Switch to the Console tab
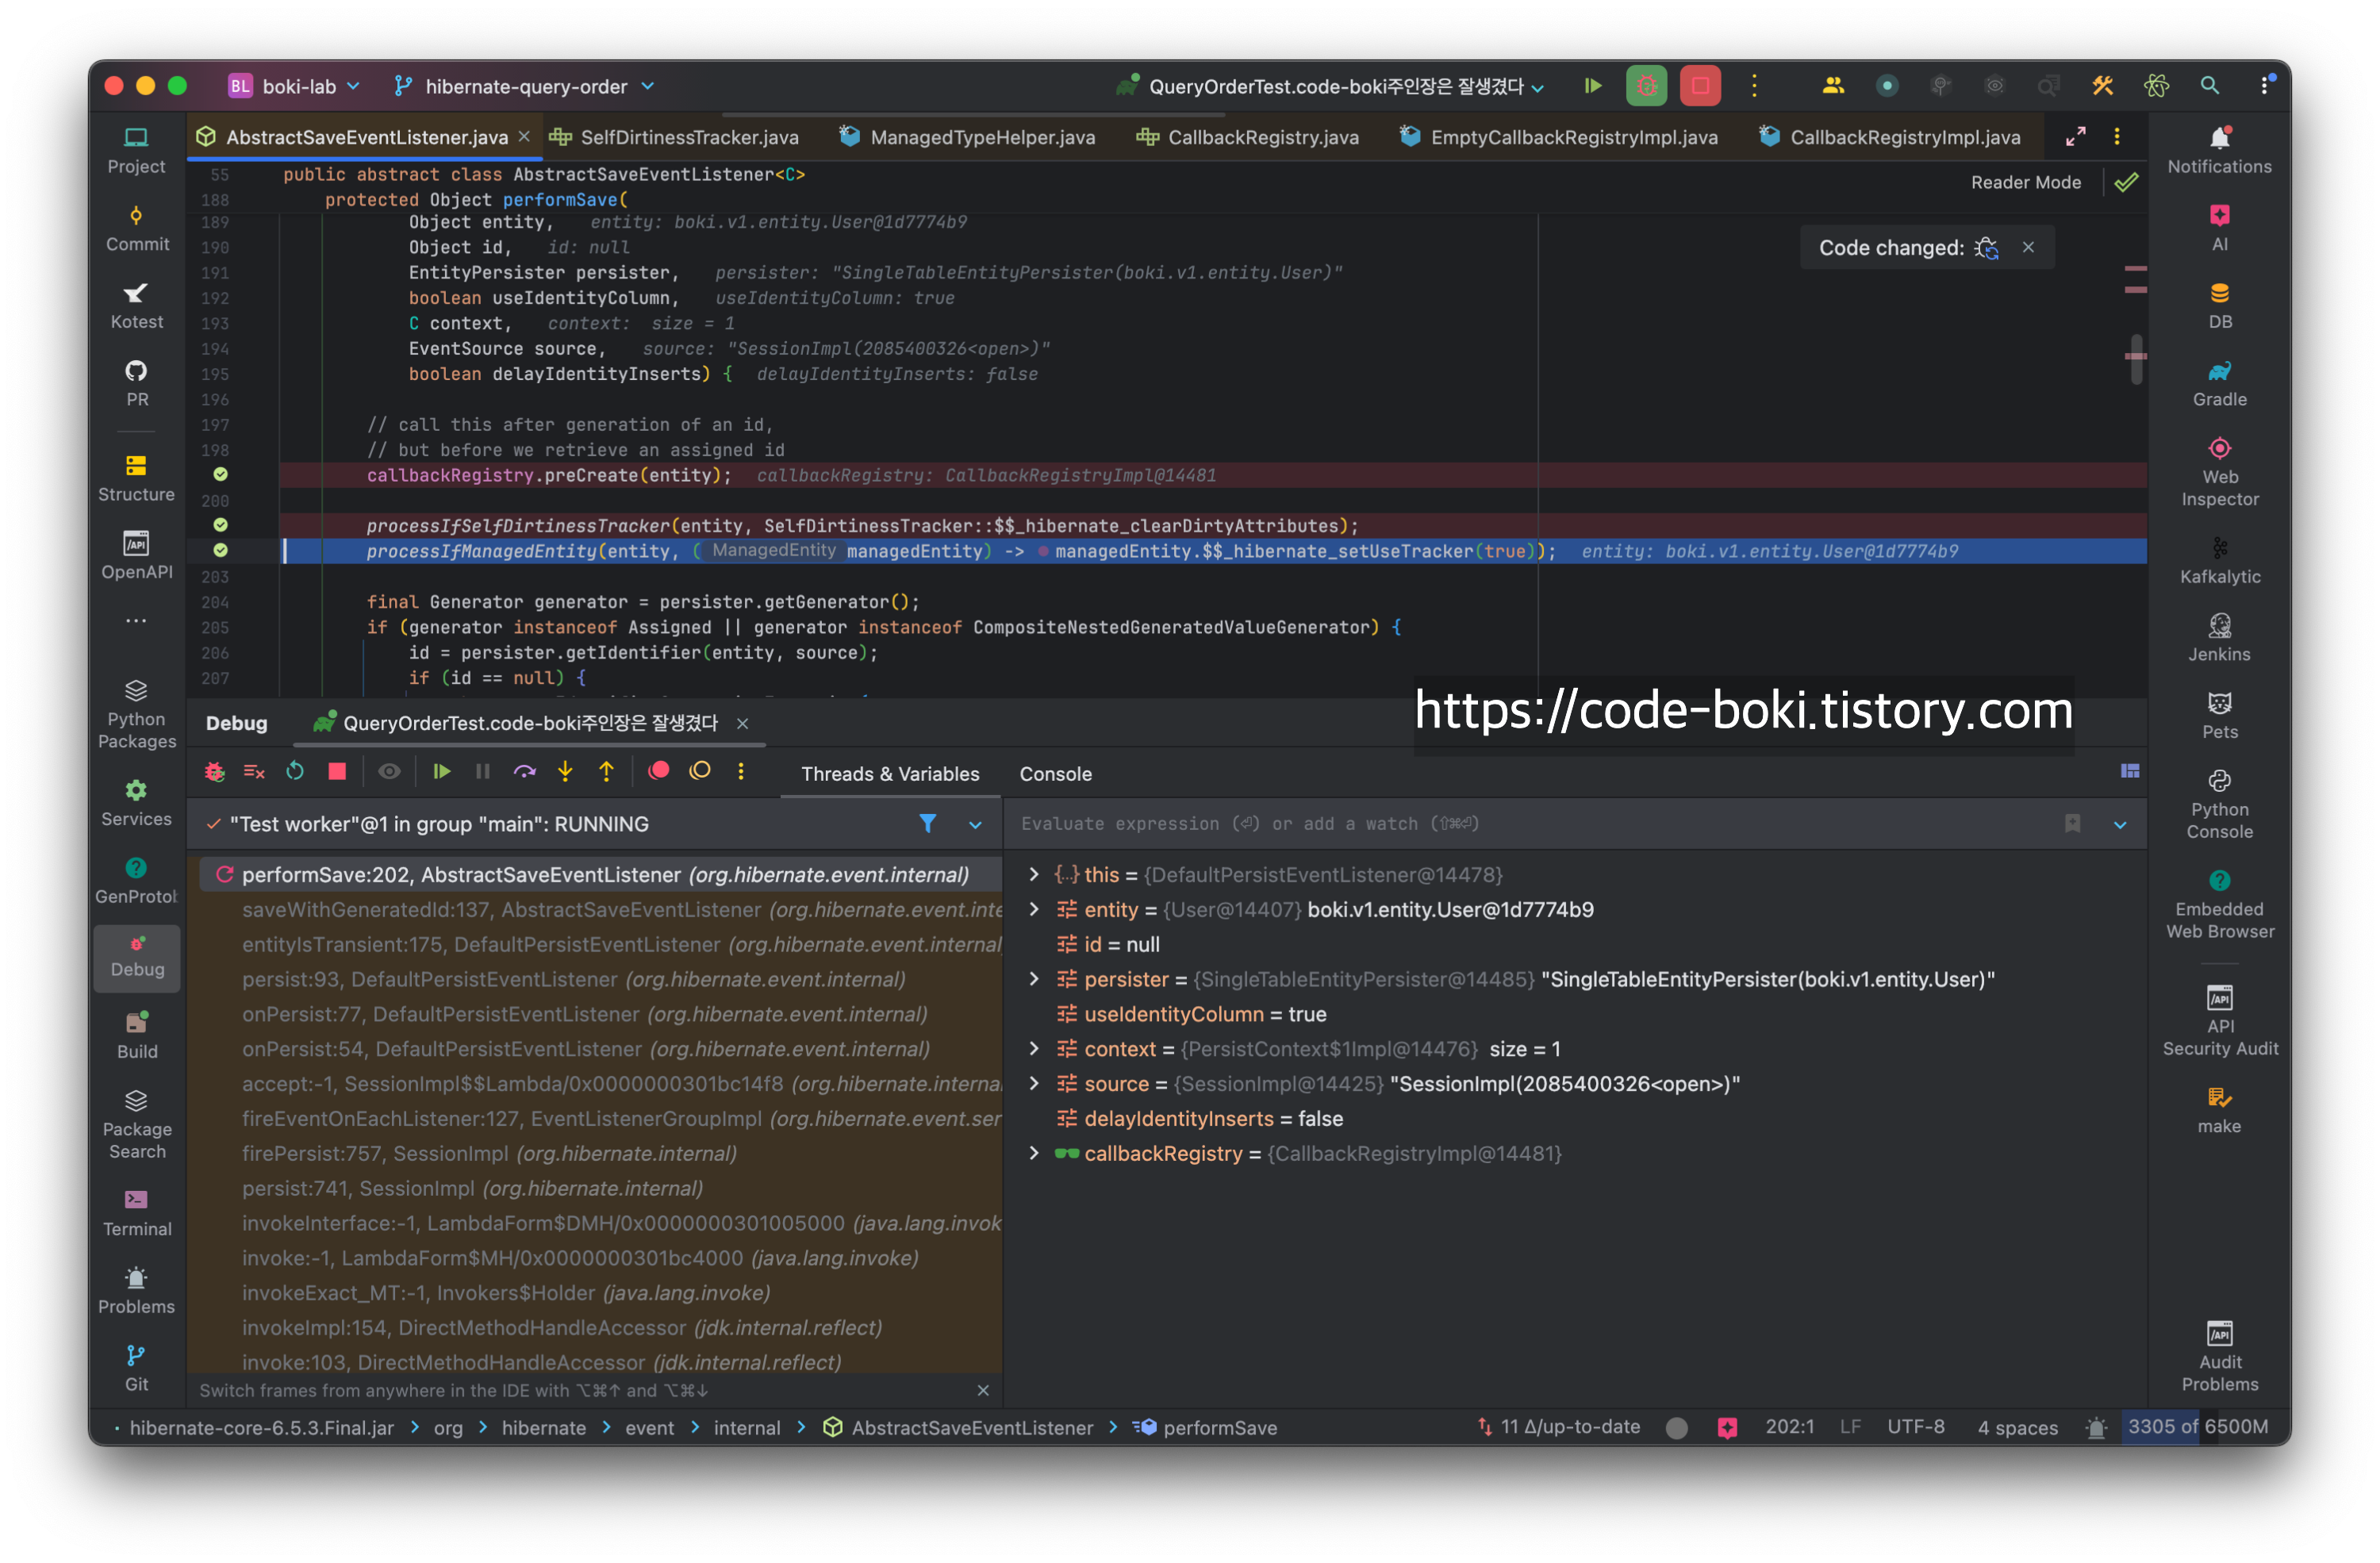The image size is (2380, 1563). pos(1055,774)
